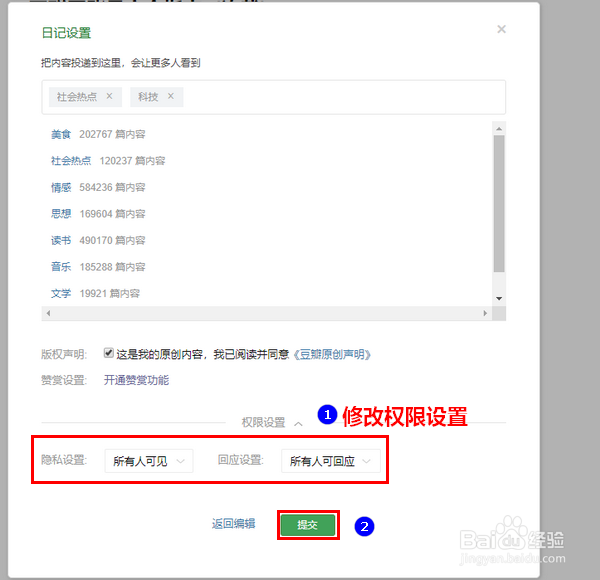Close the 日记设置 dialog
The height and width of the screenshot is (580, 600).
pyautogui.click(x=501, y=29)
